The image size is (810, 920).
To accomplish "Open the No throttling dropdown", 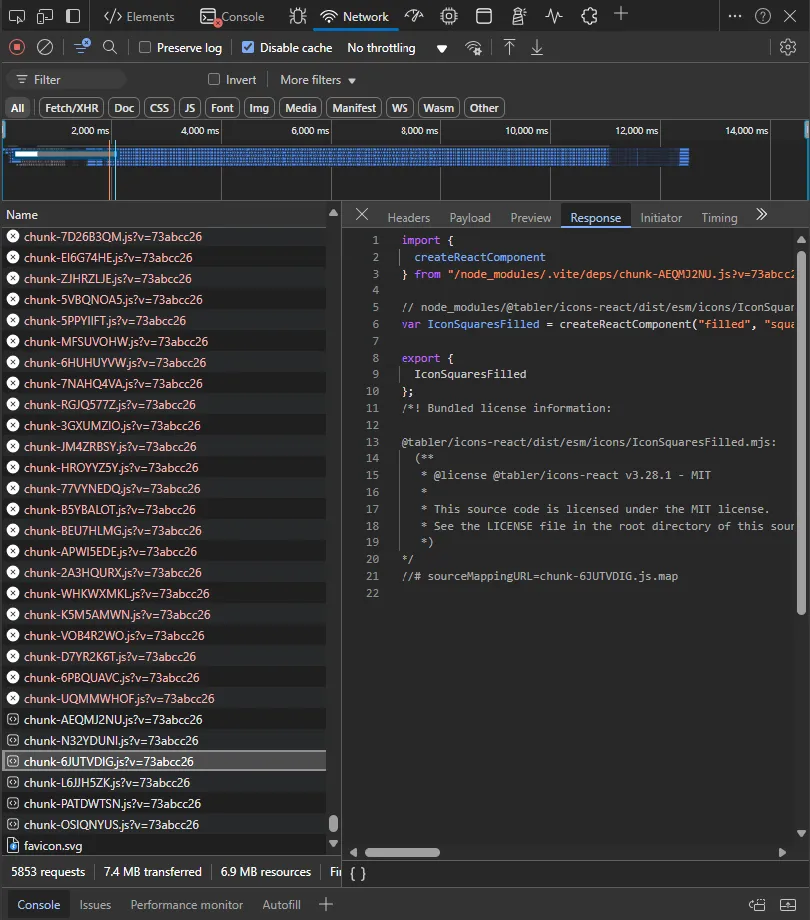I will [397, 48].
